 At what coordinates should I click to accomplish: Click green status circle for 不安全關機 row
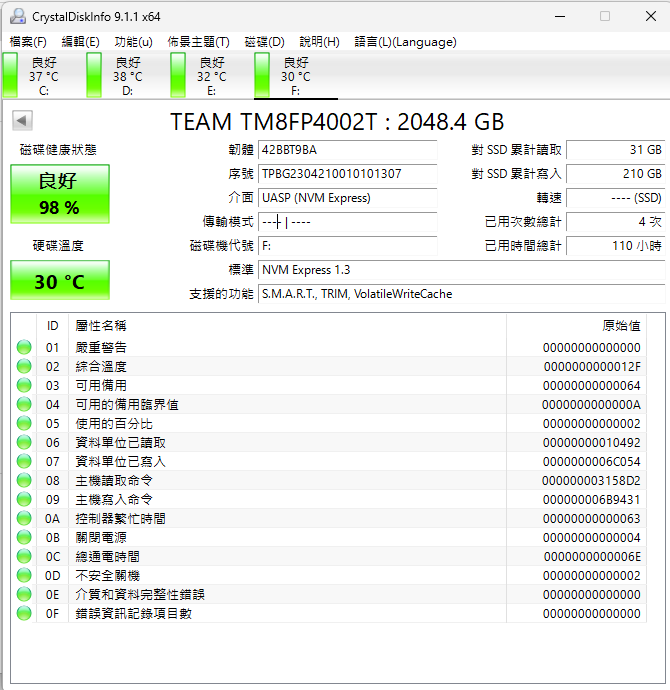point(24,576)
